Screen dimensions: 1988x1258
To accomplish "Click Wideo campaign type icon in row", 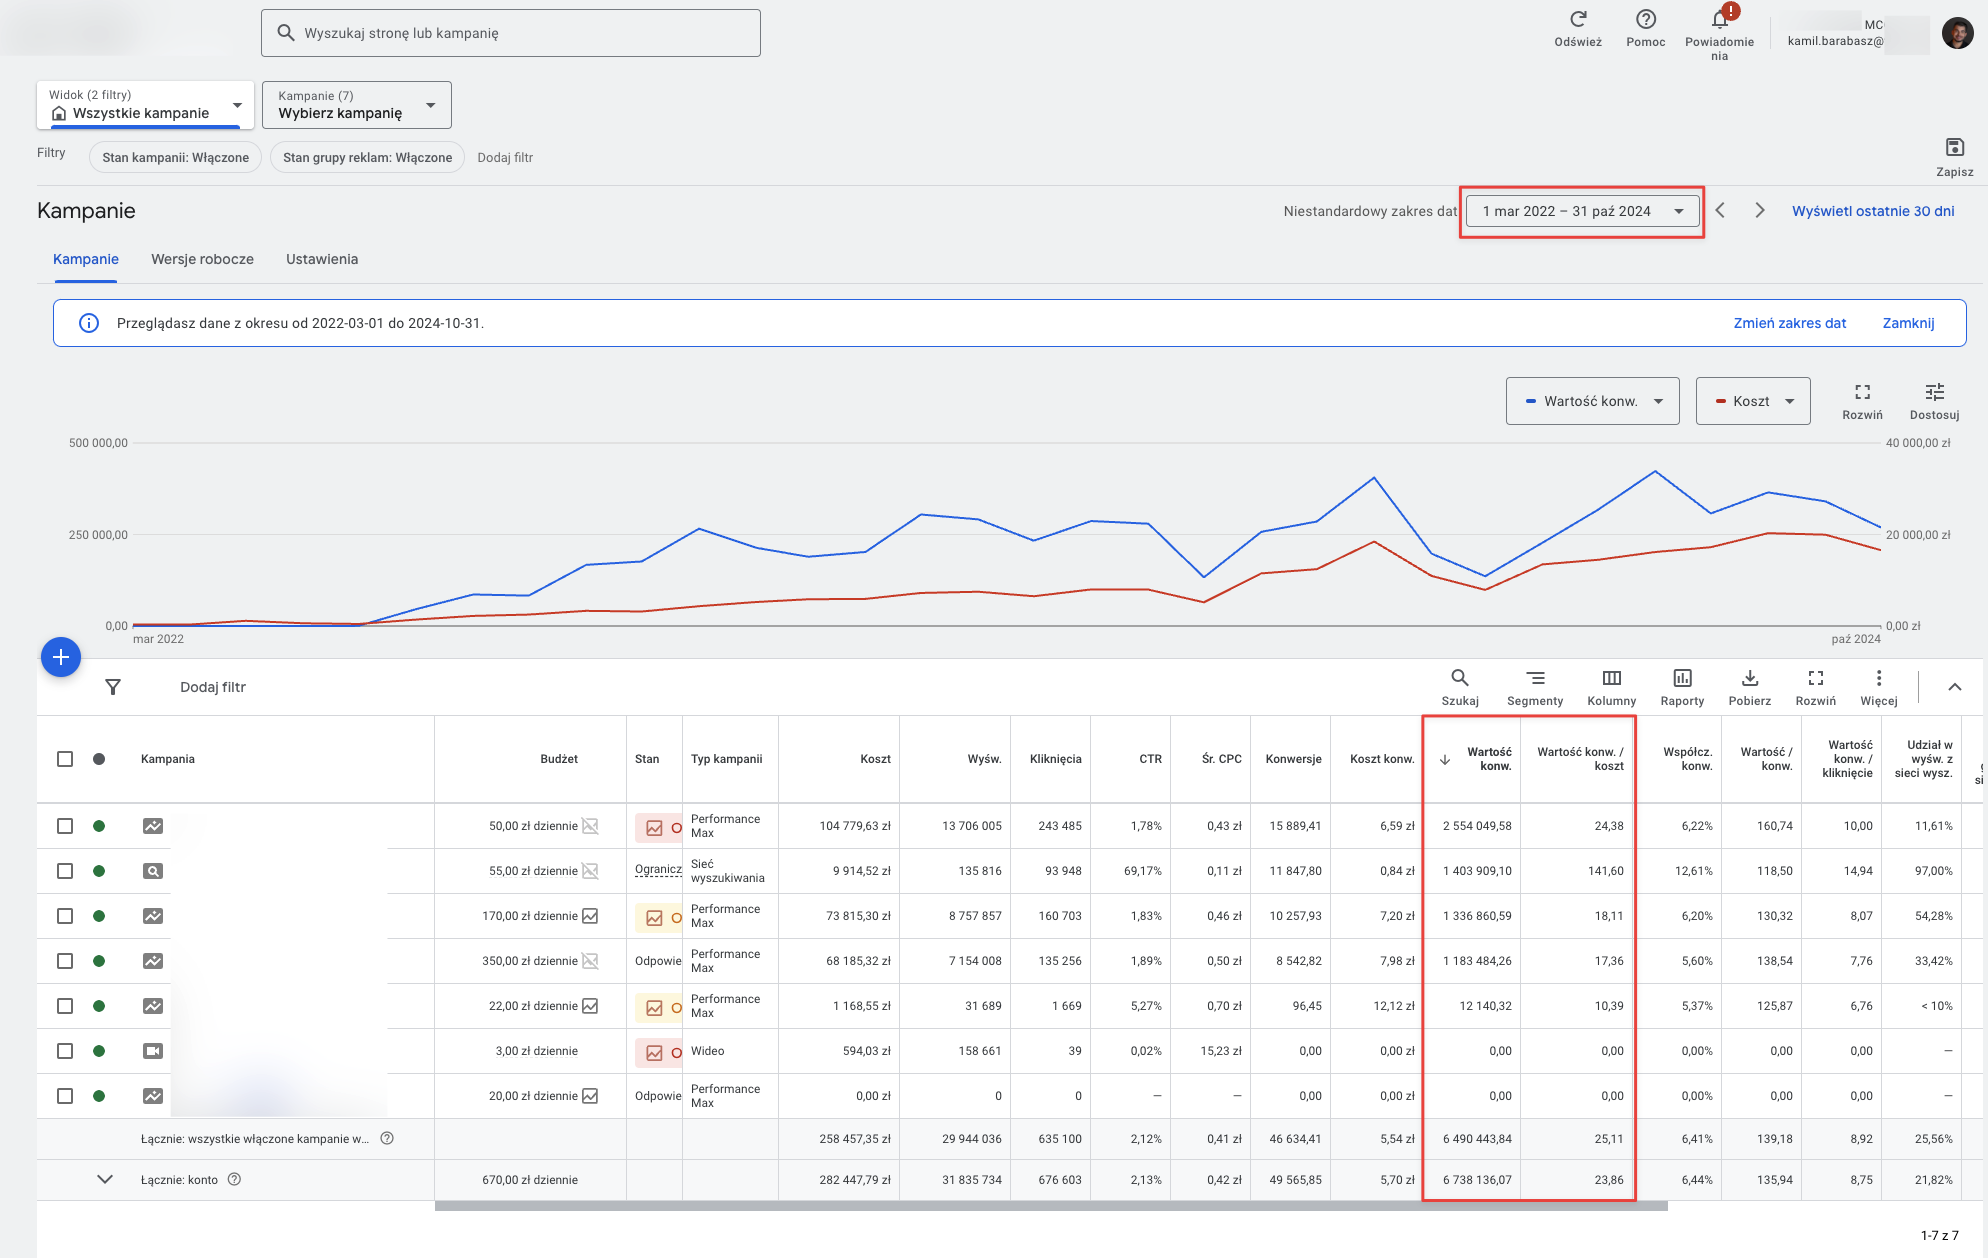I will click(x=152, y=1051).
